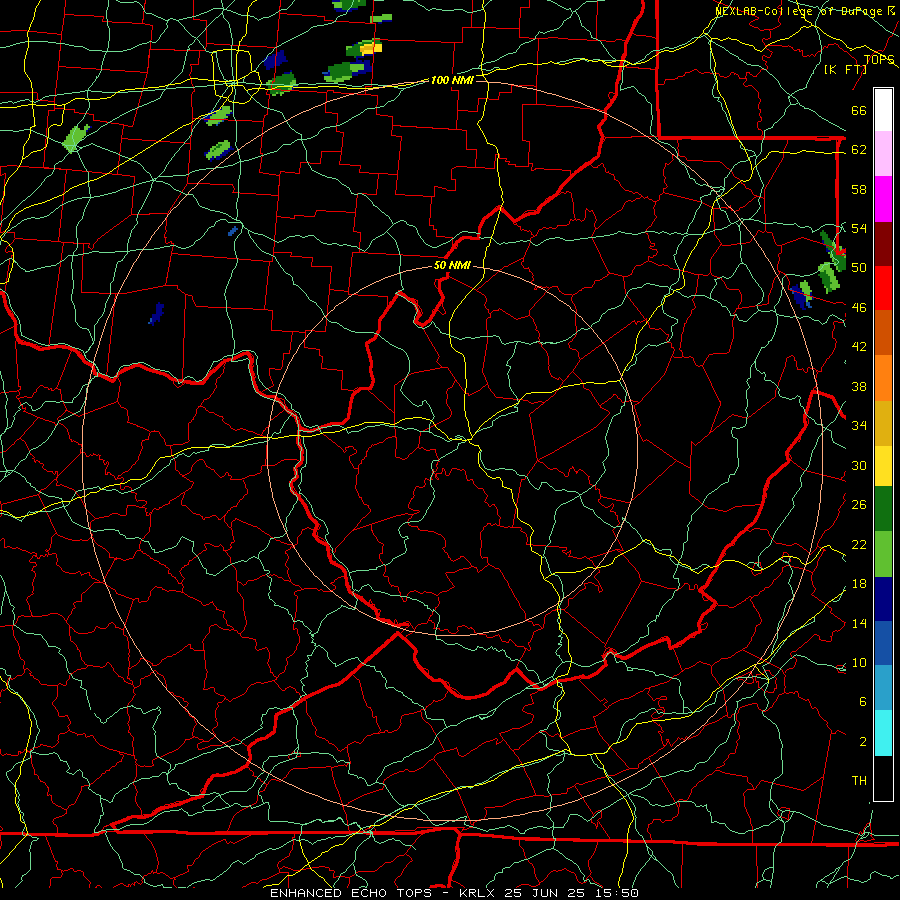Click the legend value "10"
This screenshot has height=900, width=900.
pyautogui.click(x=859, y=663)
